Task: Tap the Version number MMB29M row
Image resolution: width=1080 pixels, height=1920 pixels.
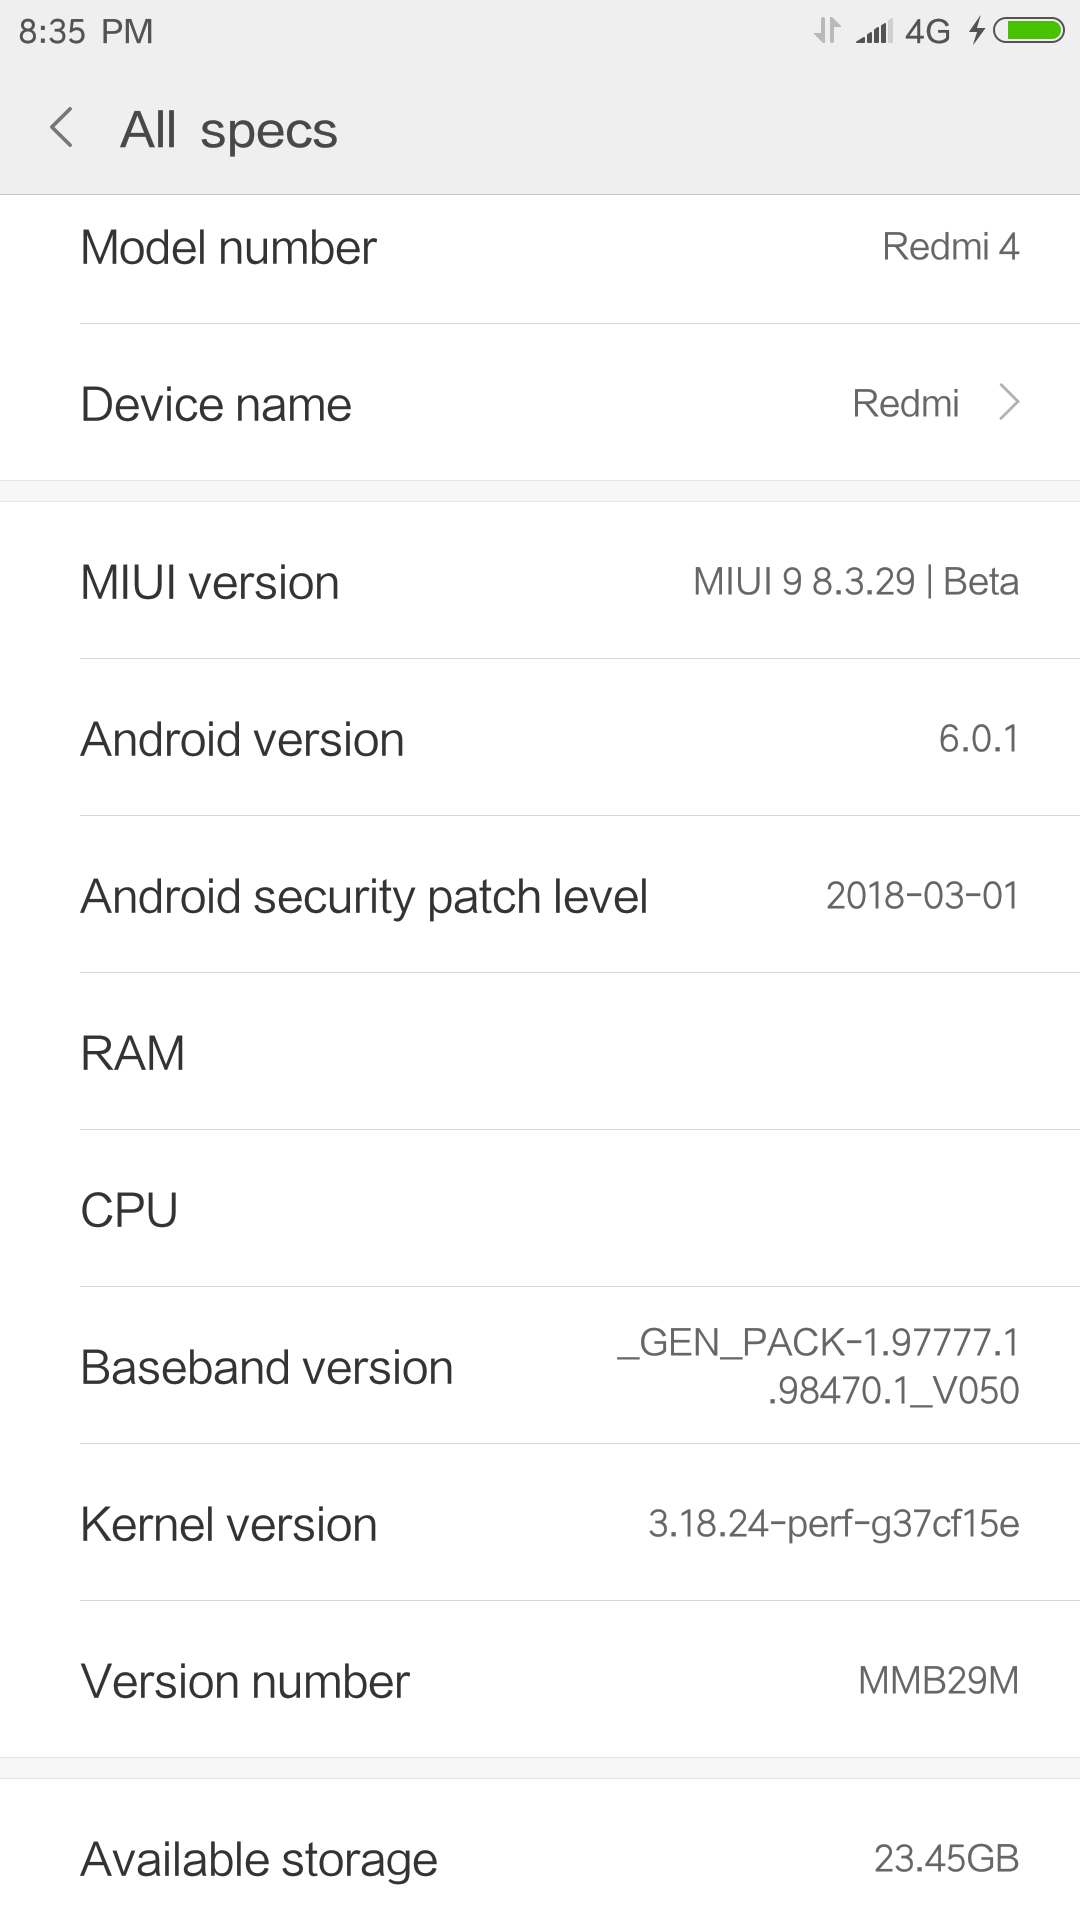Action: [x=540, y=1681]
